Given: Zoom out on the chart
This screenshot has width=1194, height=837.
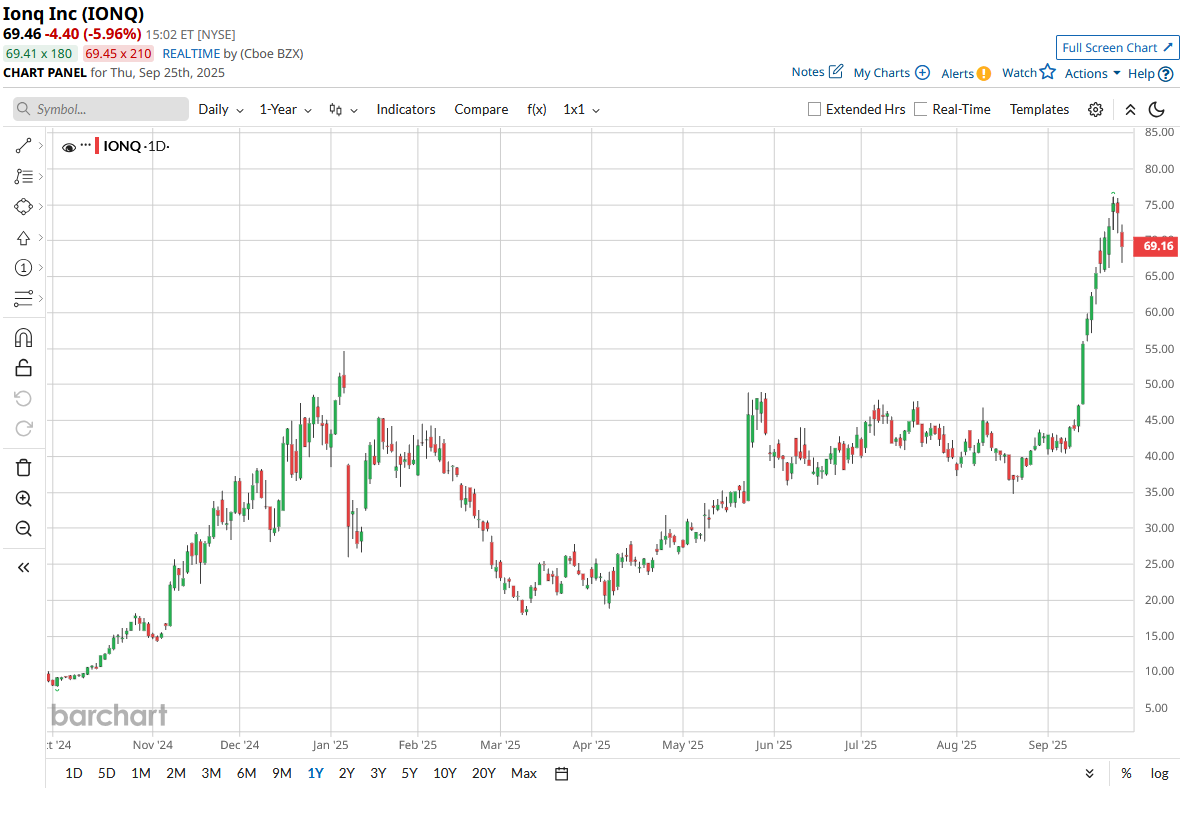Looking at the screenshot, I should coord(24,529).
